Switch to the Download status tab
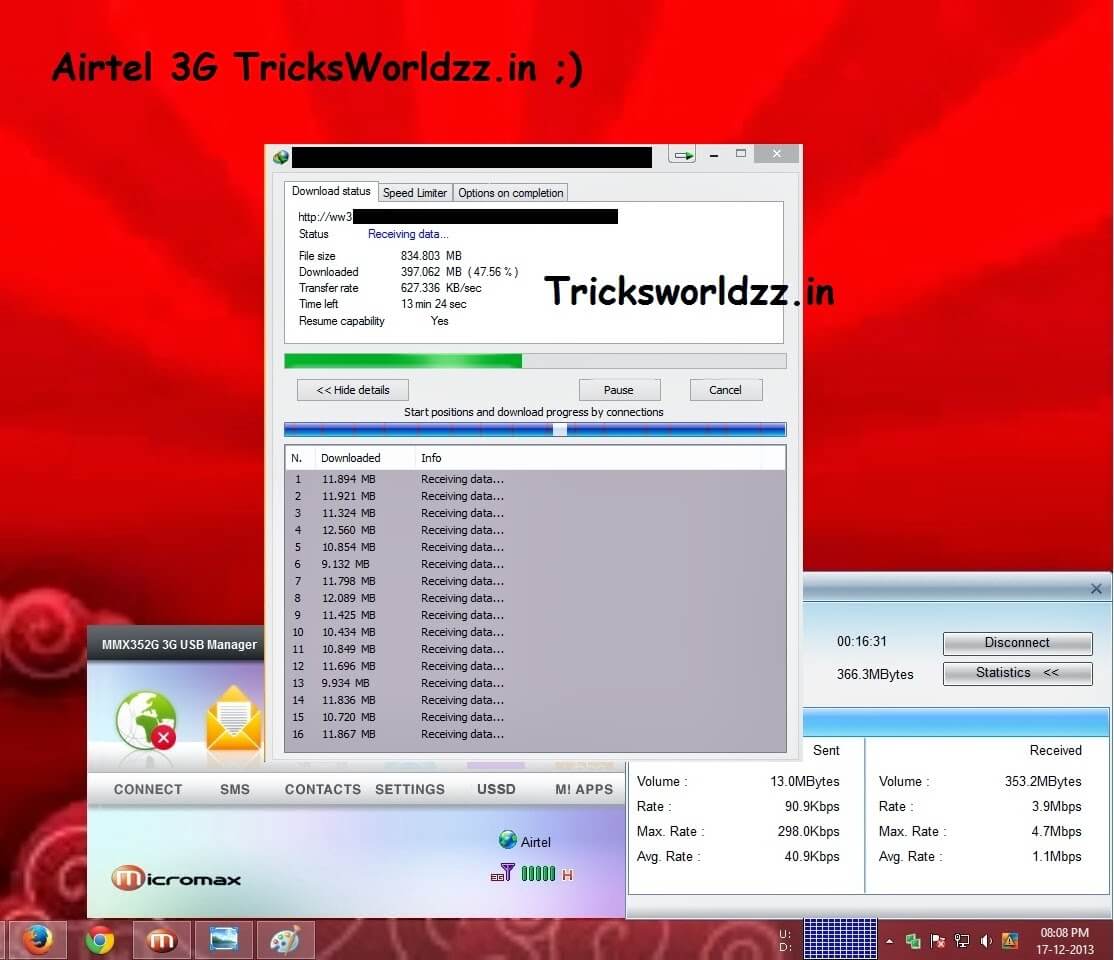This screenshot has width=1114, height=960. 331,191
